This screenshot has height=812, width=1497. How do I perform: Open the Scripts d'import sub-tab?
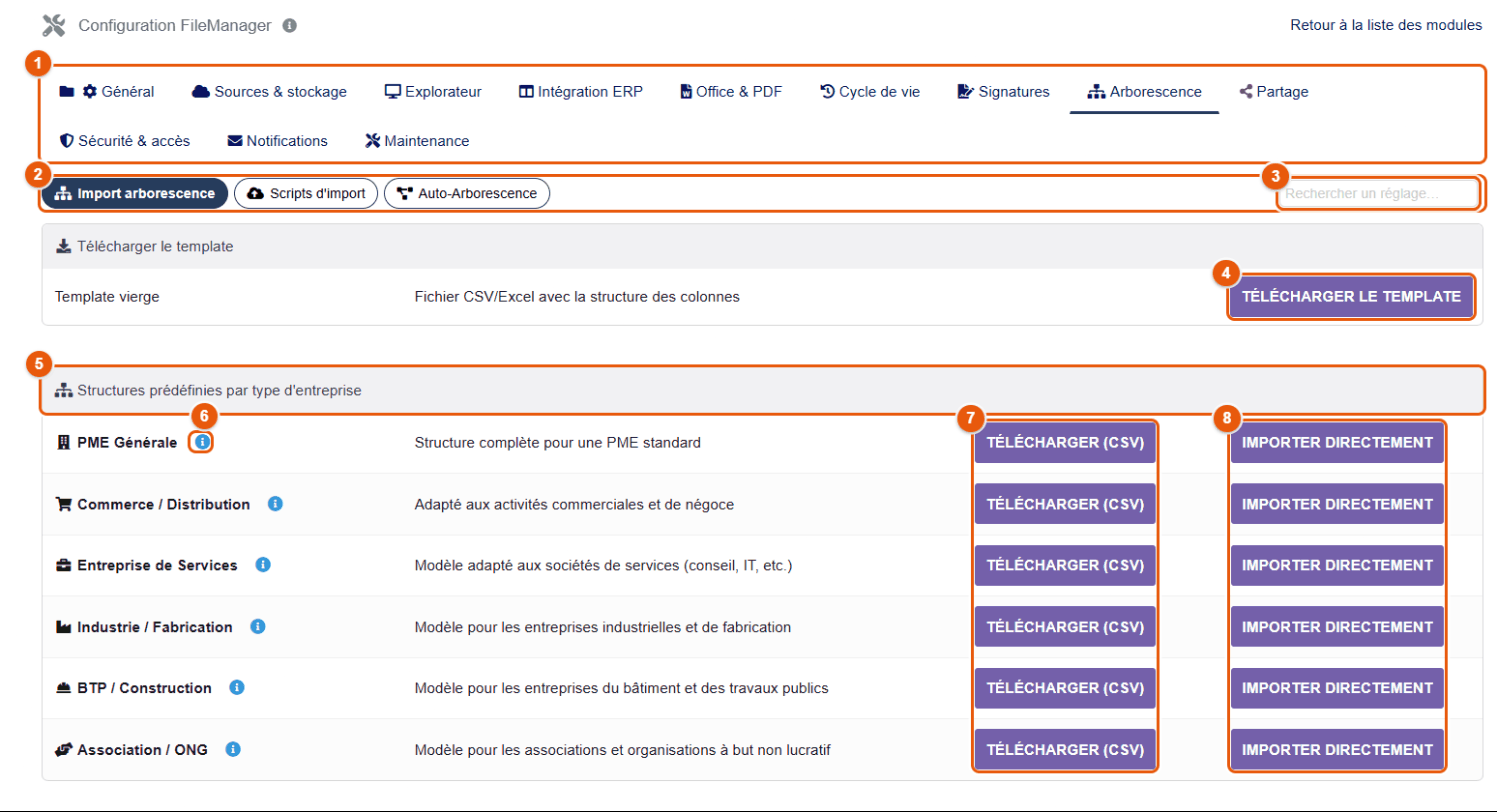pos(306,193)
